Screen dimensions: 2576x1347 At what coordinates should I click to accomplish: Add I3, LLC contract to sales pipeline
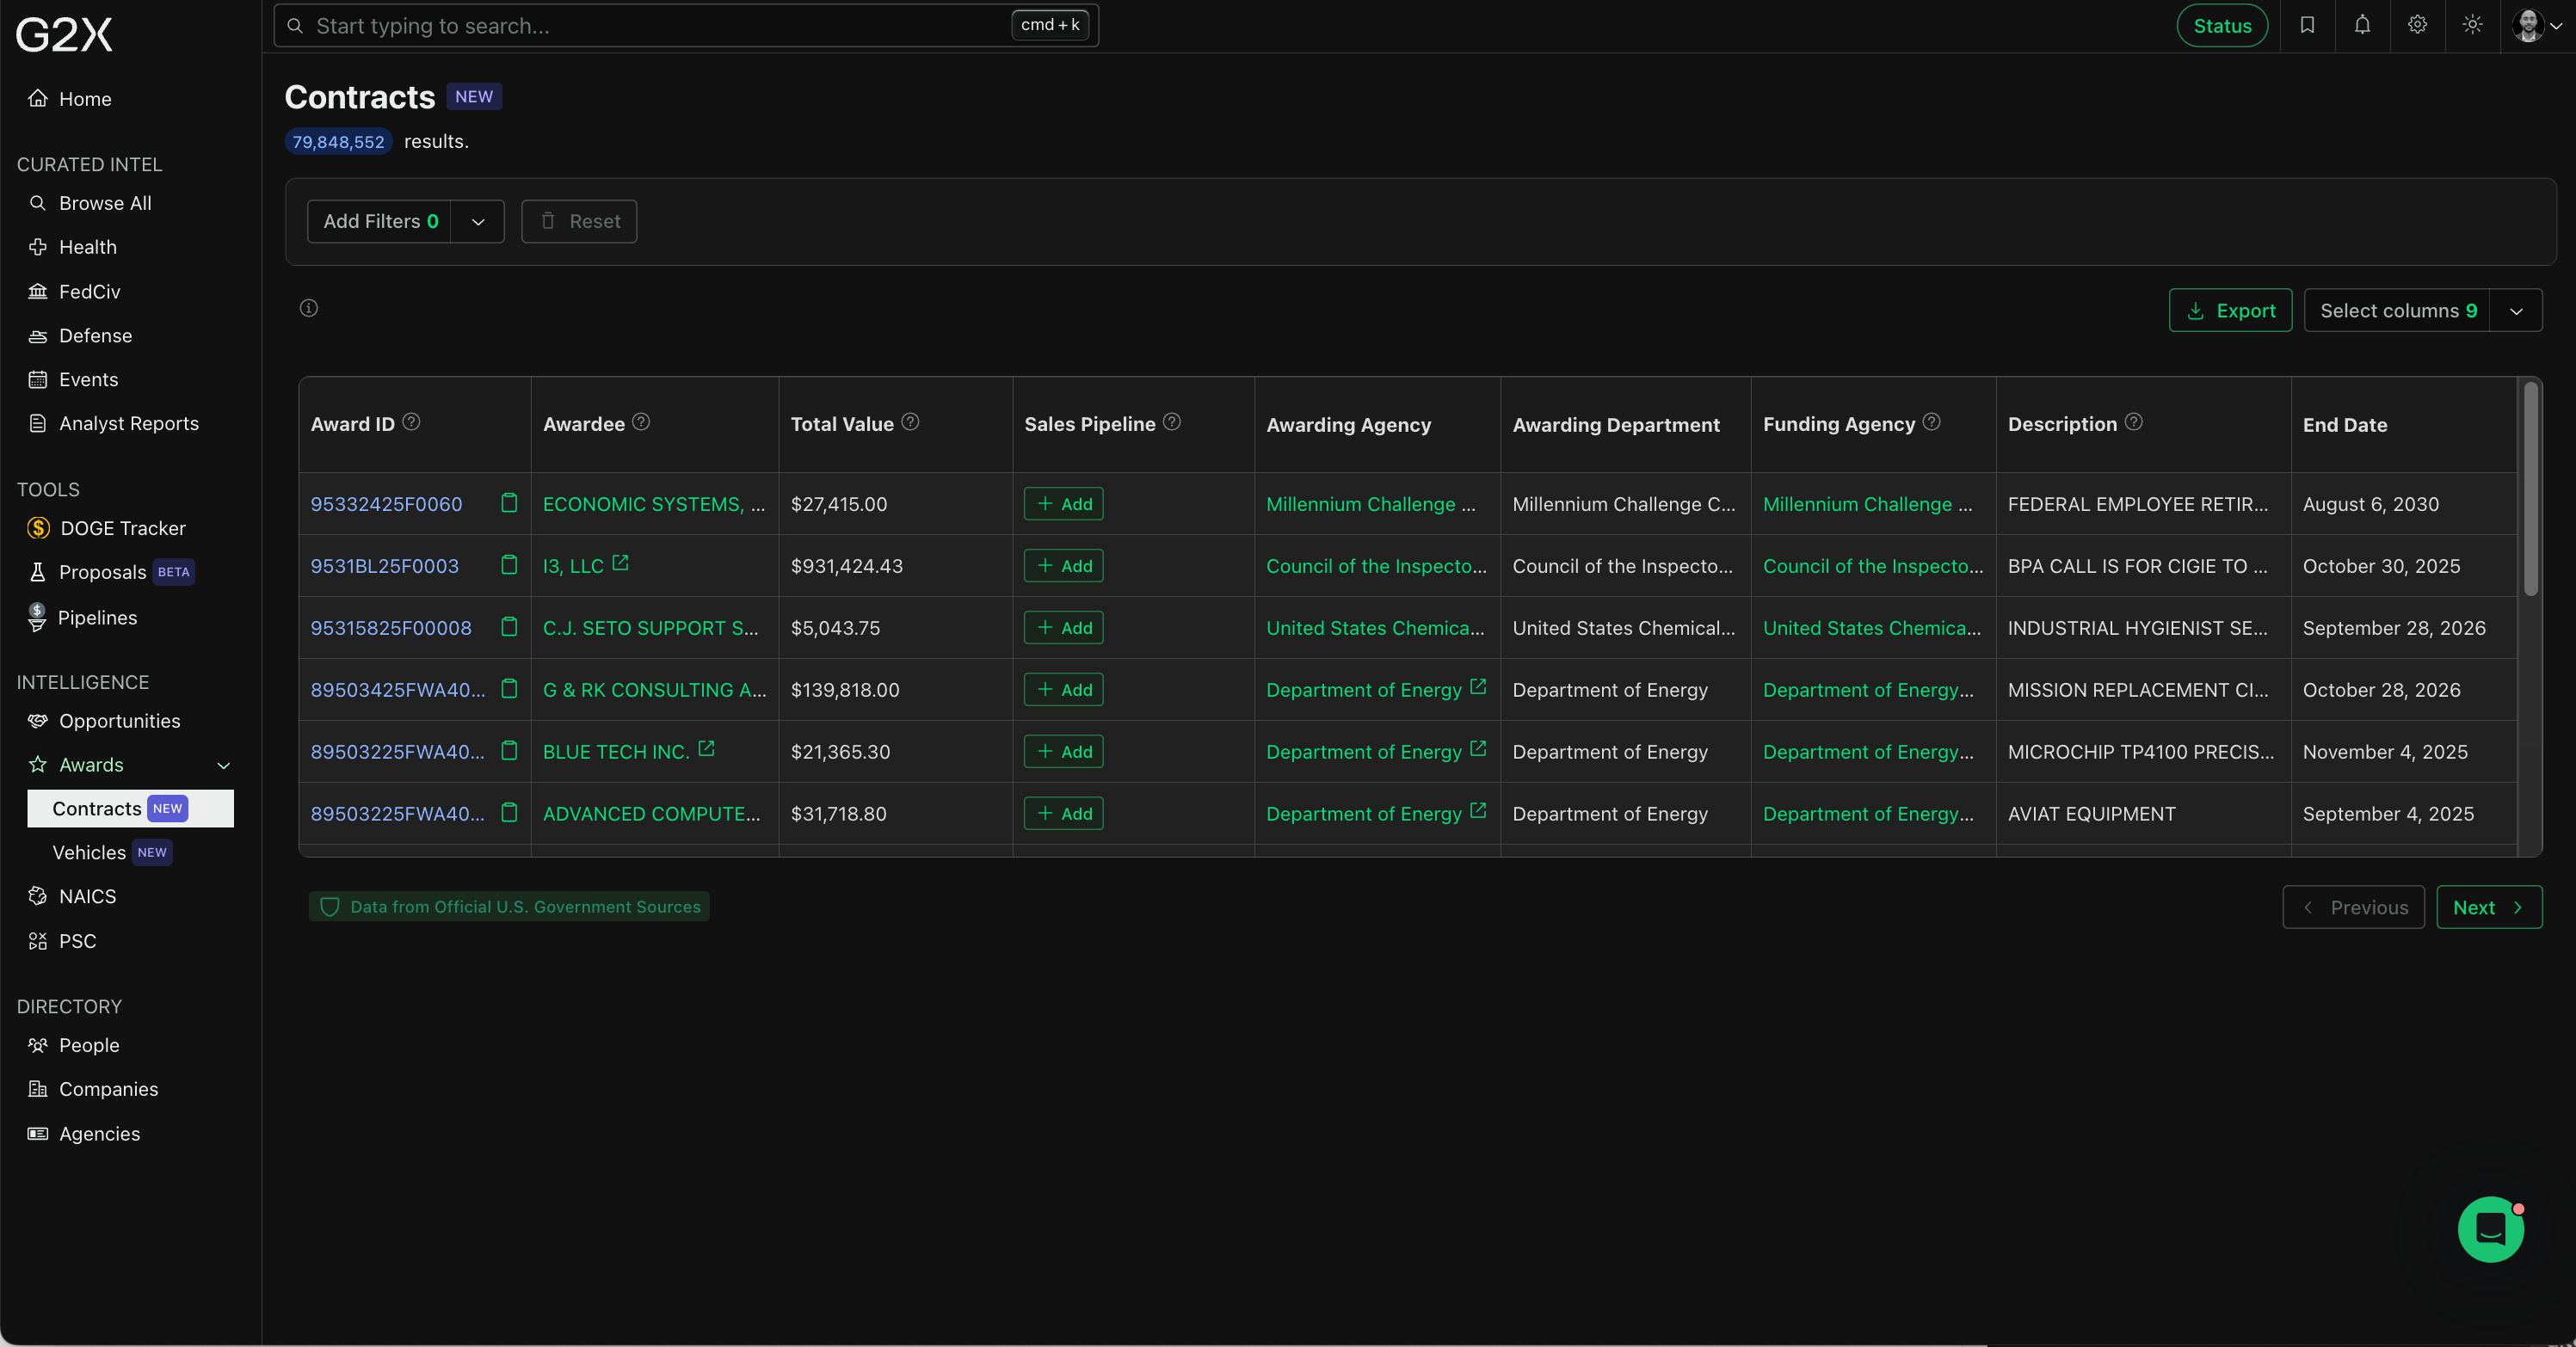(x=1063, y=565)
